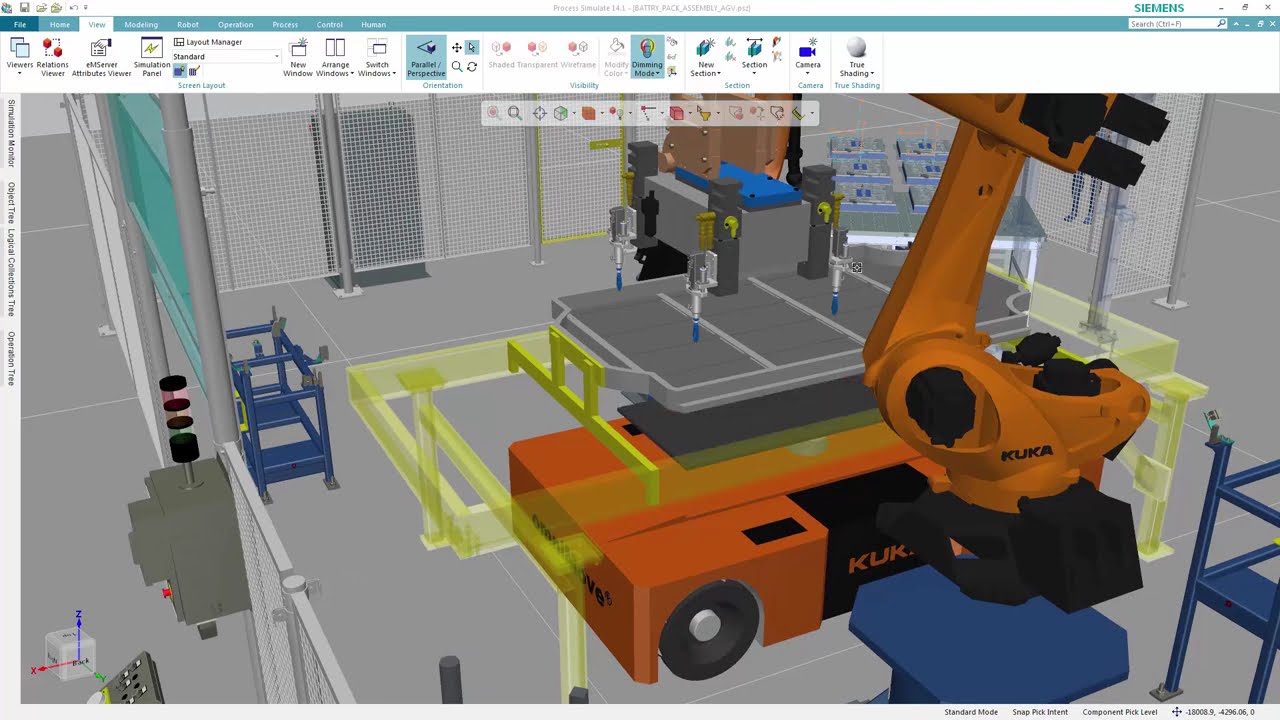The image size is (1280, 720).
Task: Toggle Parallel / Perspective view
Action: point(426,58)
